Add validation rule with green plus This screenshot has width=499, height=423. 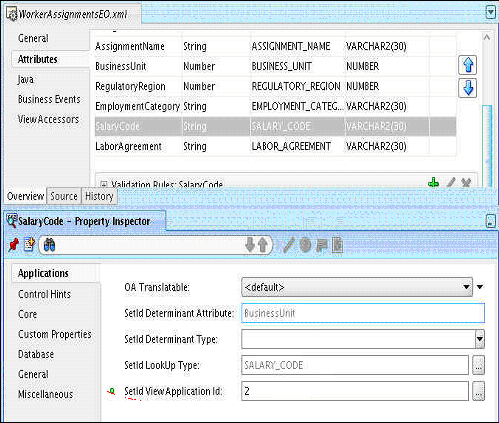click(433, 183)
